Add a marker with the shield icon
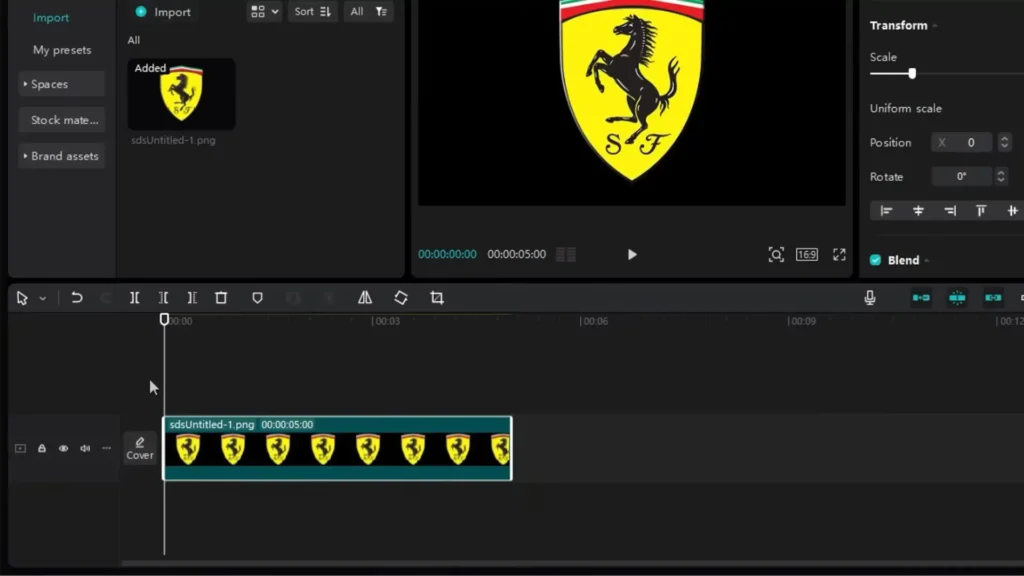This screenshot has width=1024, height=576. coord(257,298)
